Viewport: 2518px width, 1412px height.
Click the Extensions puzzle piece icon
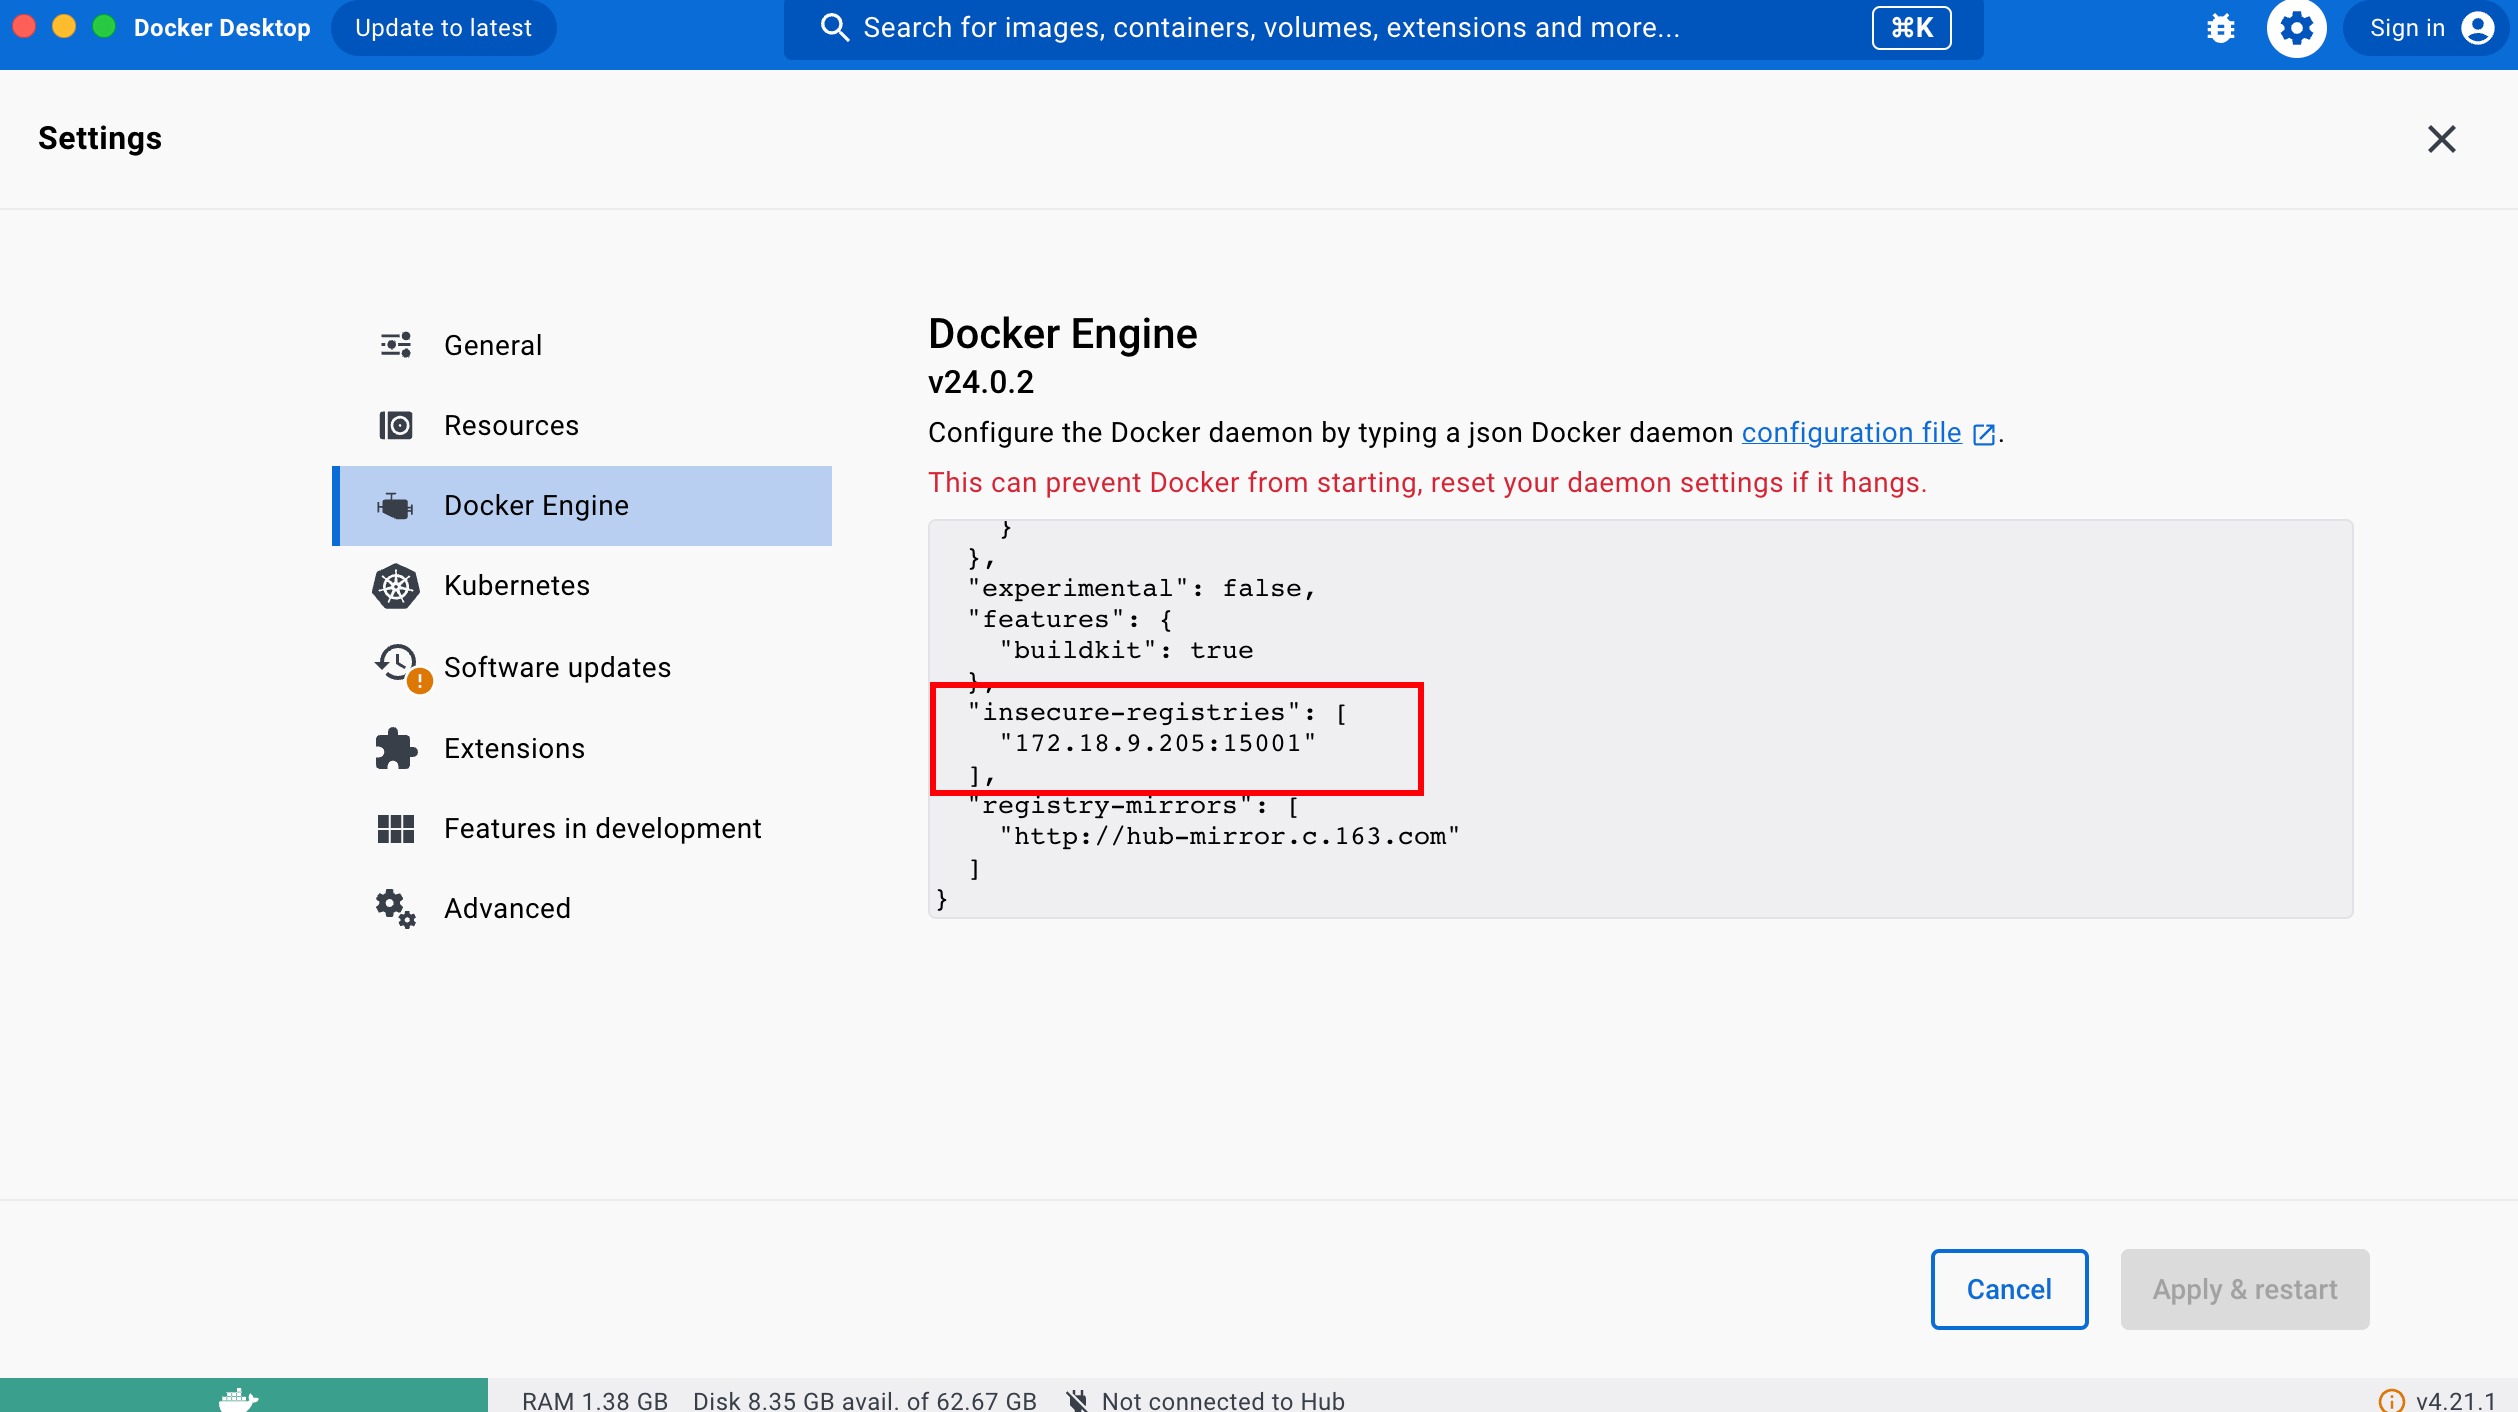tap(396, 748)
